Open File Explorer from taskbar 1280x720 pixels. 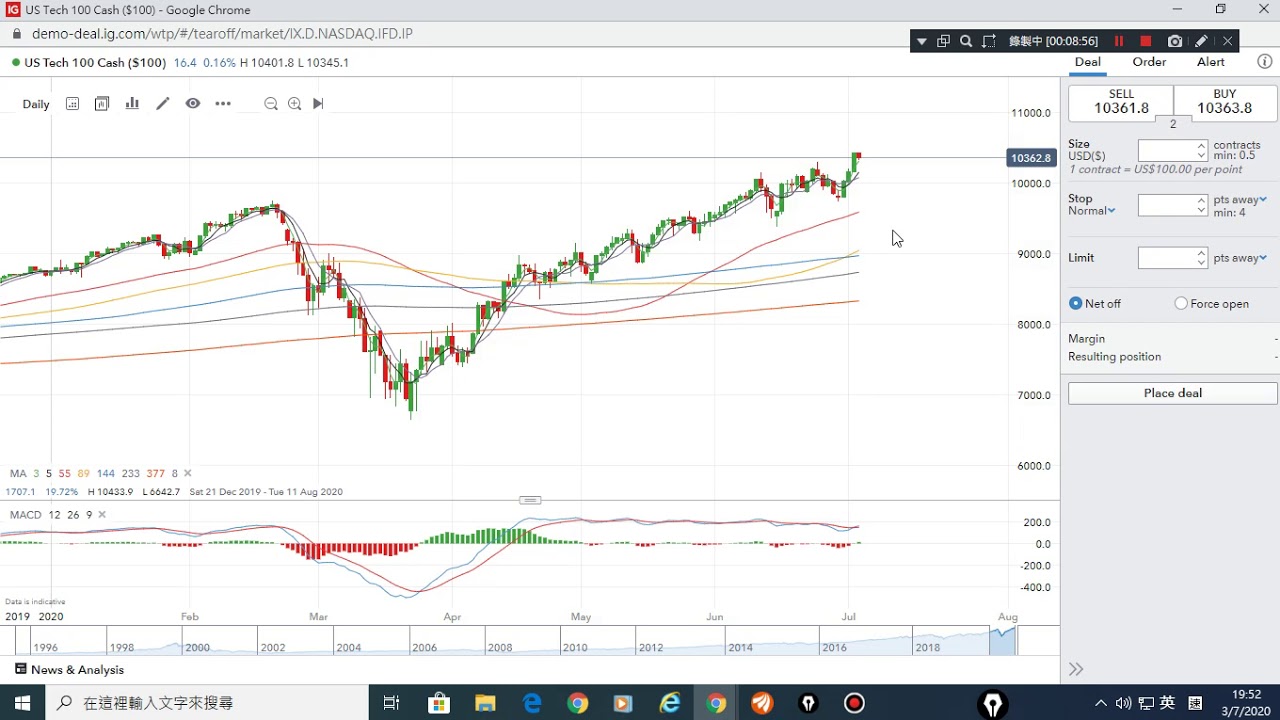pyautogui.click(x=485, y=703)
